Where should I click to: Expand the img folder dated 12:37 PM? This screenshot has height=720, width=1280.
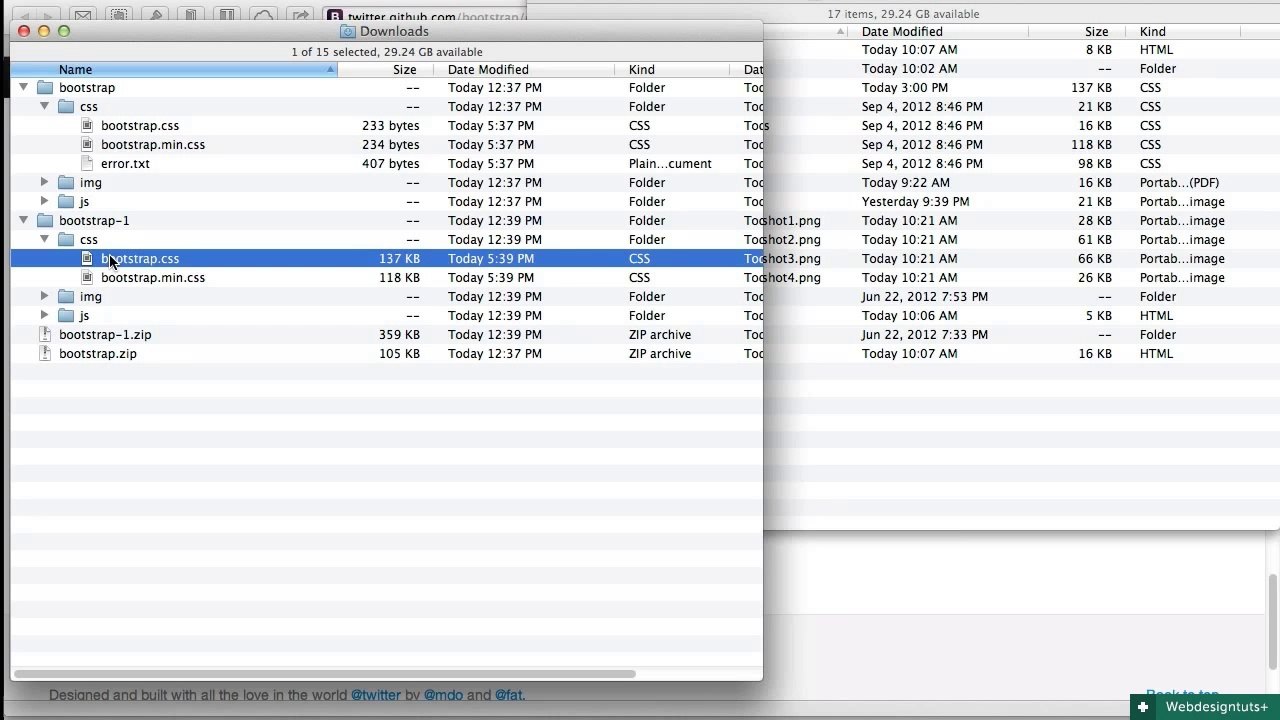(x=44, y=182)
